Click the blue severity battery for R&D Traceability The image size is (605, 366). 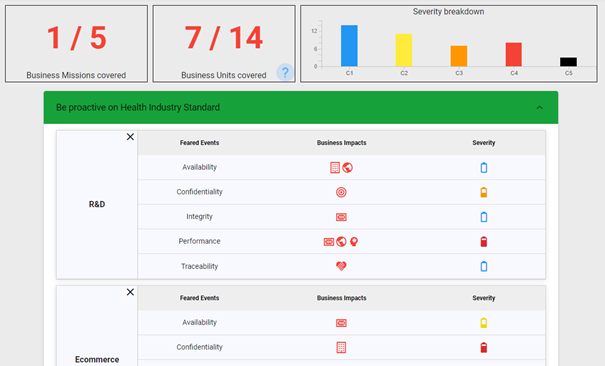483,266
